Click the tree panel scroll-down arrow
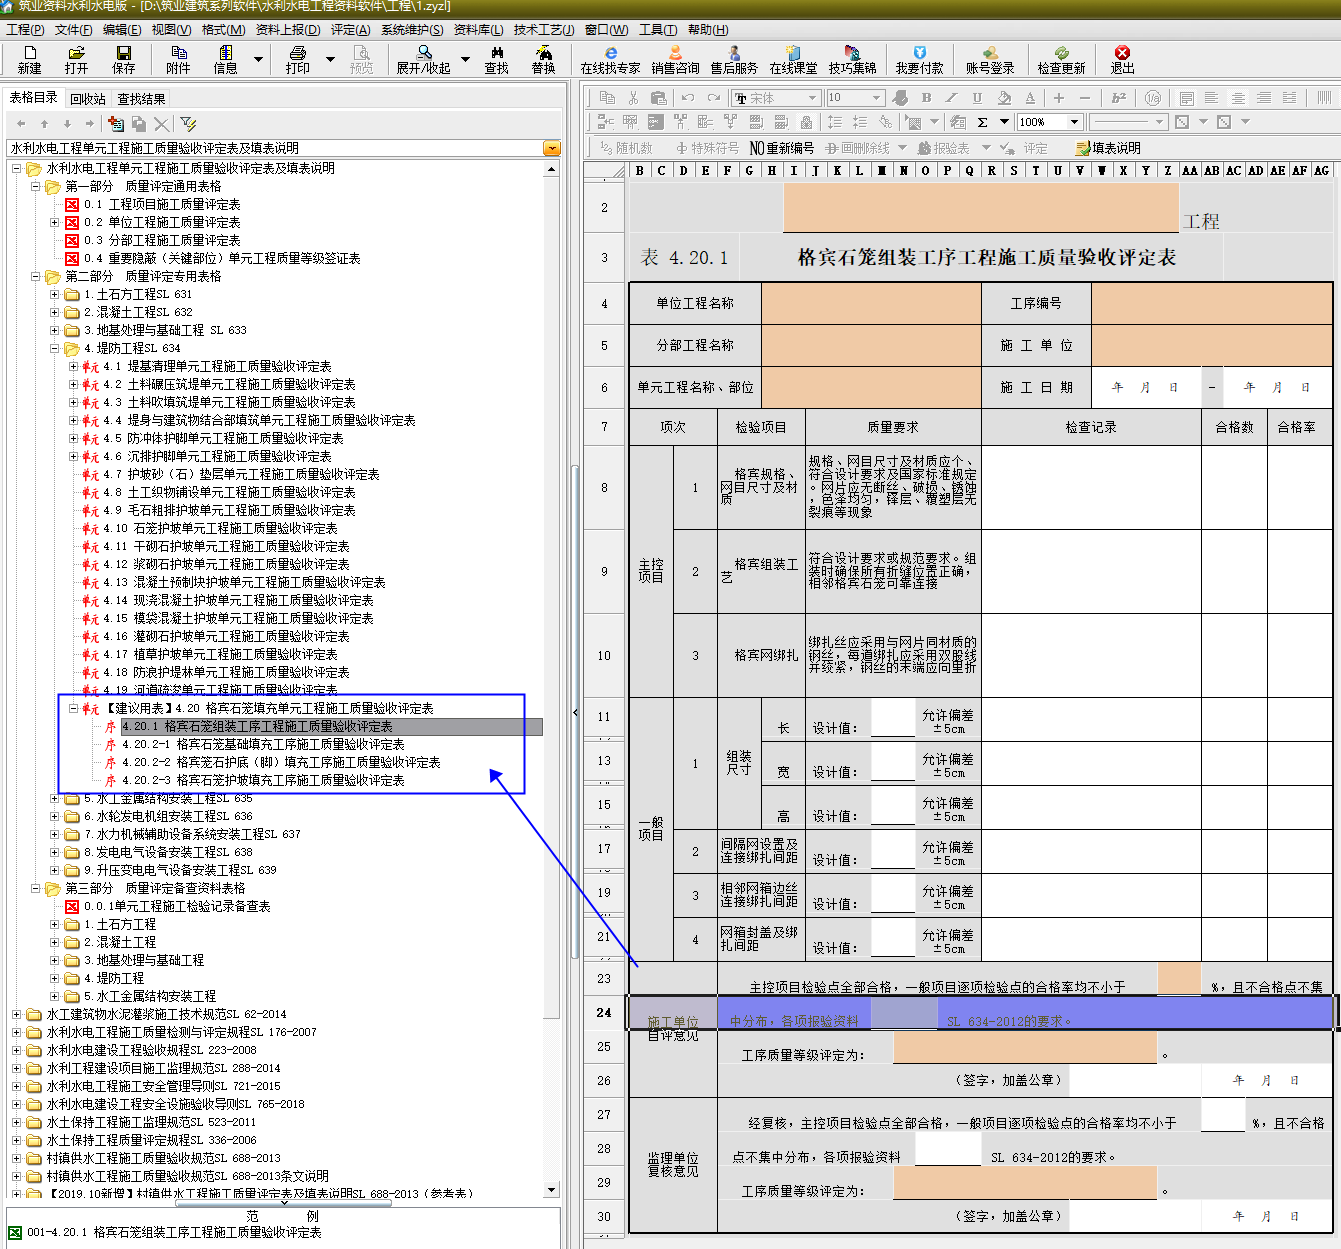1341x1249 pixels. tap(552, 1190)
